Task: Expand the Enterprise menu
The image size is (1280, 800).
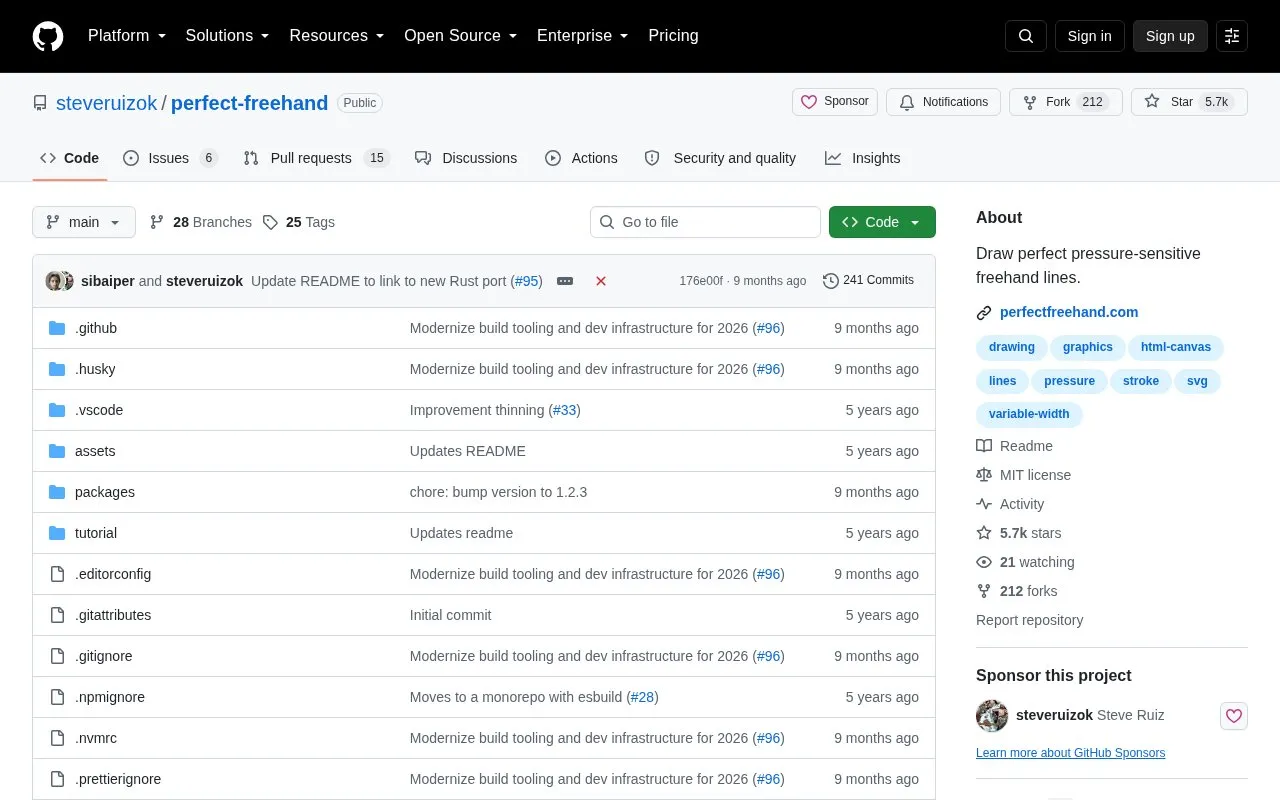Action: 582,36
